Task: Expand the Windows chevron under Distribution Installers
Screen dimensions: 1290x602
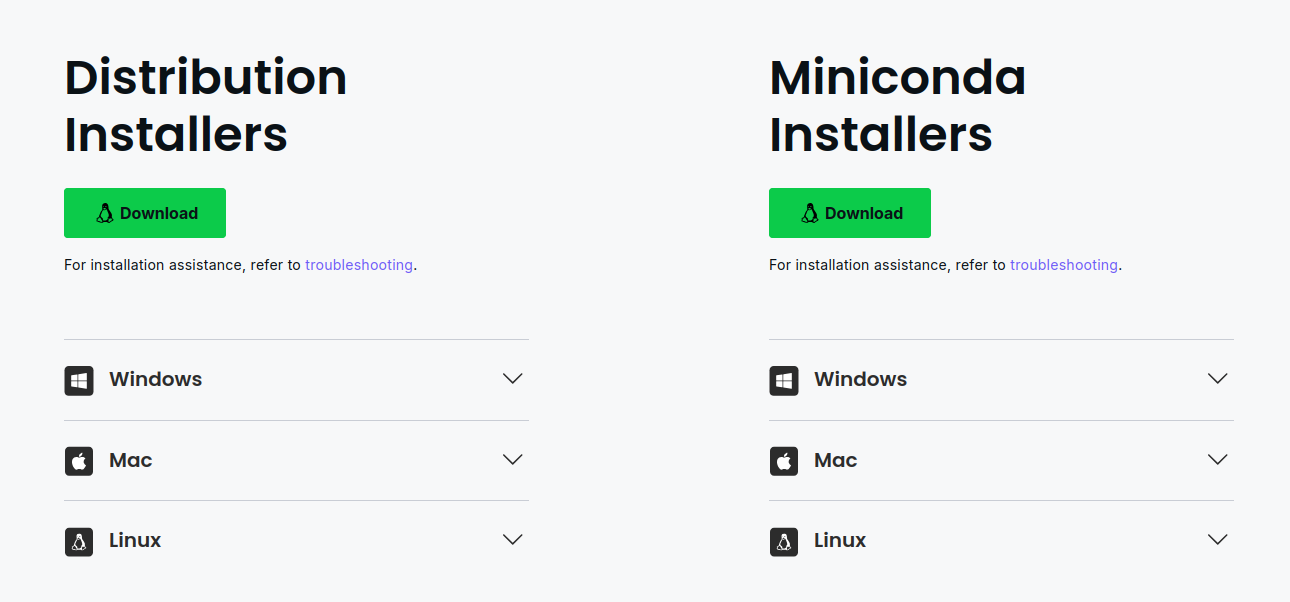Action: [513, 379]
